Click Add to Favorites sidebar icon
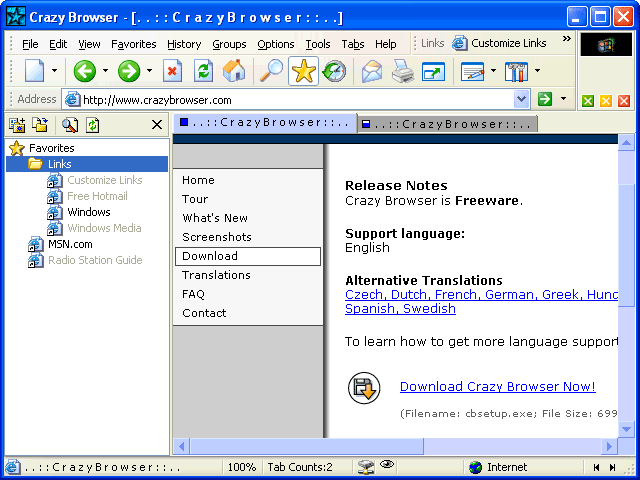 click(17, 125)
